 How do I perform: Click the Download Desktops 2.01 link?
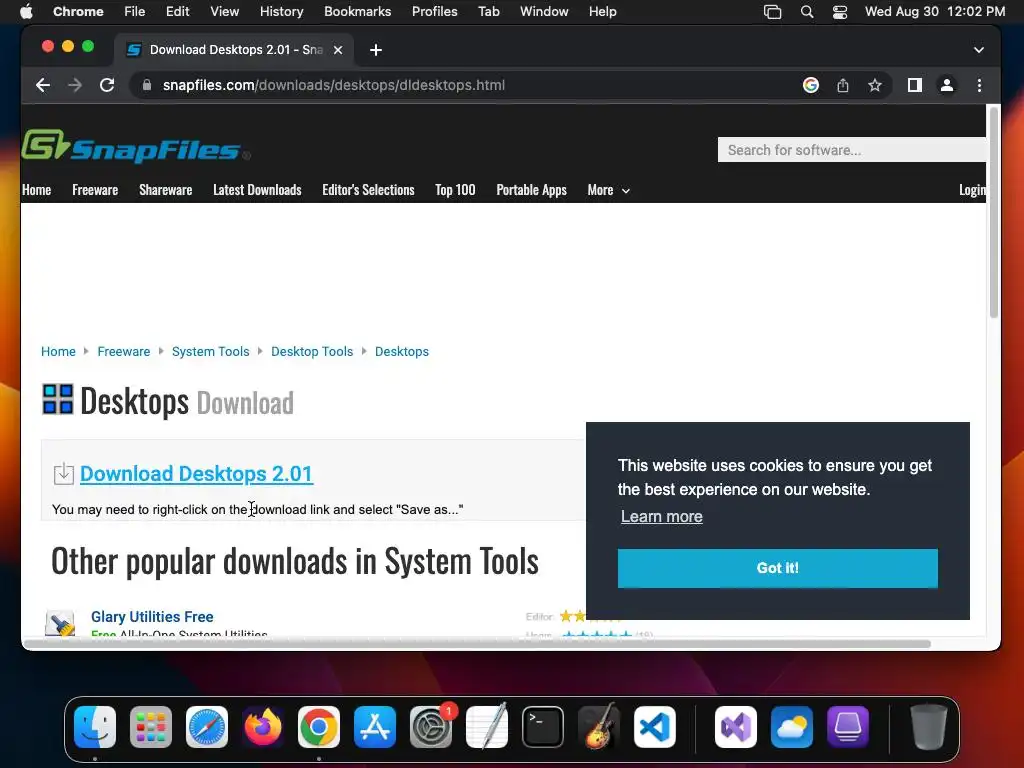click(197, 473)
